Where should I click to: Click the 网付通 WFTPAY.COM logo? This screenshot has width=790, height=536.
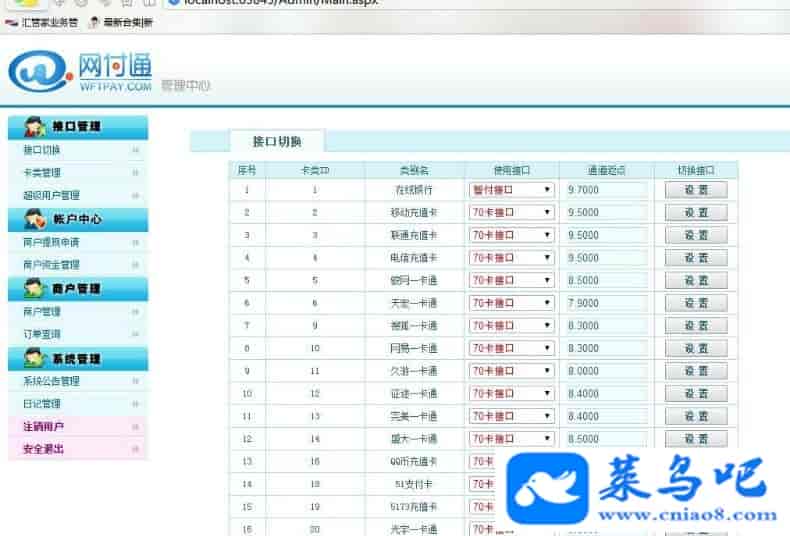click(x=81, y=72)
